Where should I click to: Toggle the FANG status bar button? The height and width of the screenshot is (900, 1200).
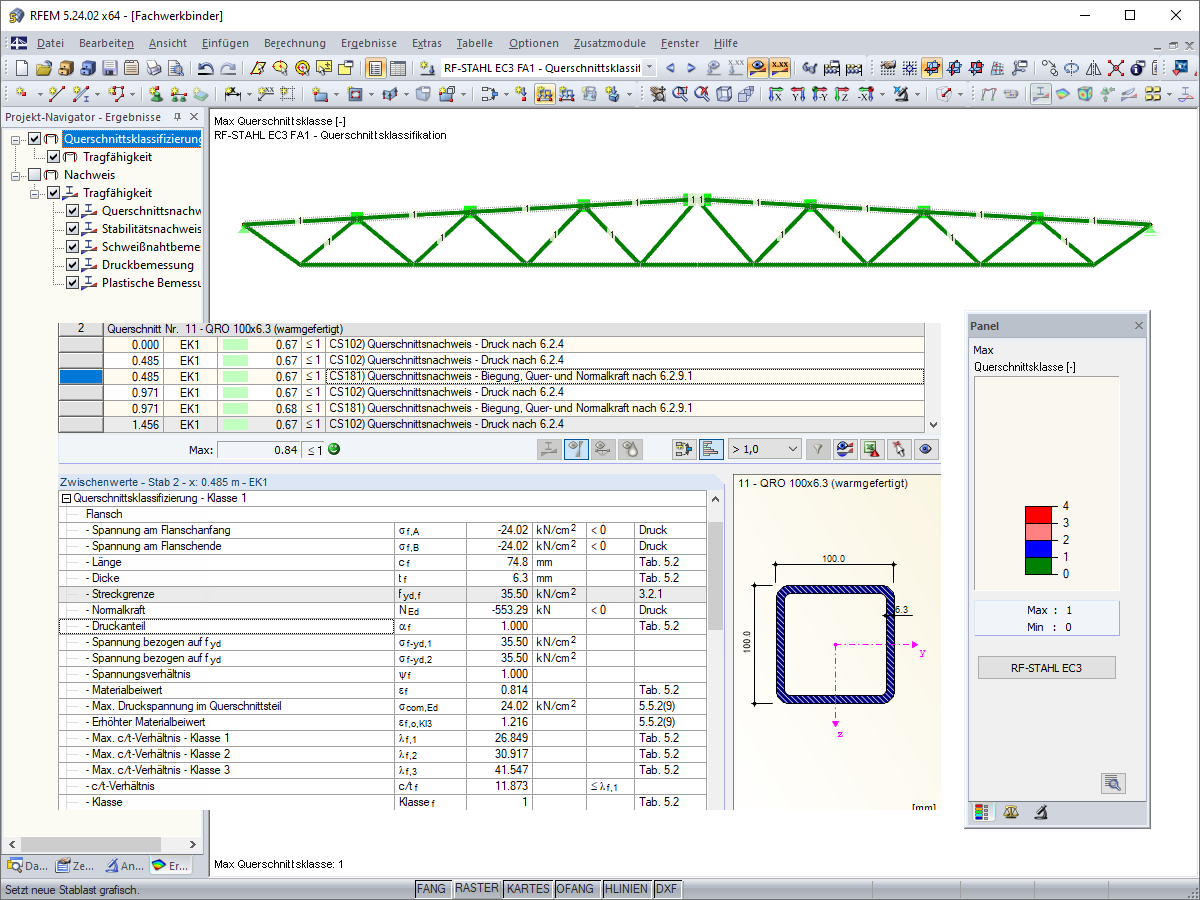[x=431, y=889]
